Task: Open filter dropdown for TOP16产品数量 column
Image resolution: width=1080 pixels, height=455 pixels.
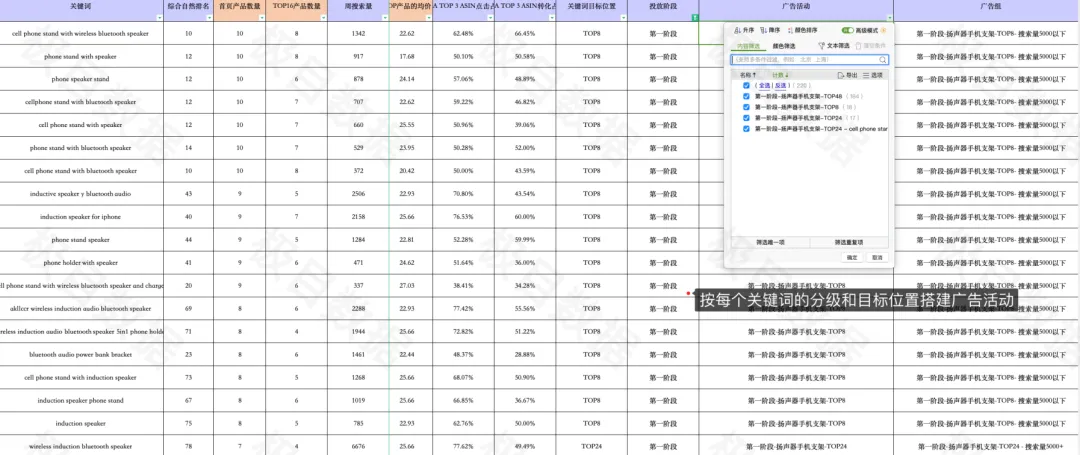Action: (322, 17)
